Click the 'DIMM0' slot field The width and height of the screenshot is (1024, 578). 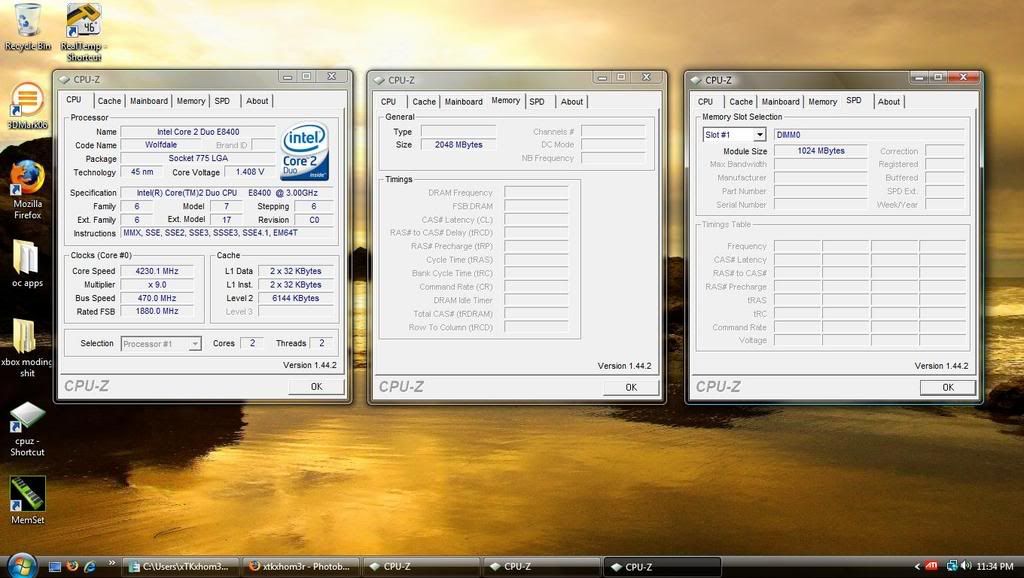(869, 135)
